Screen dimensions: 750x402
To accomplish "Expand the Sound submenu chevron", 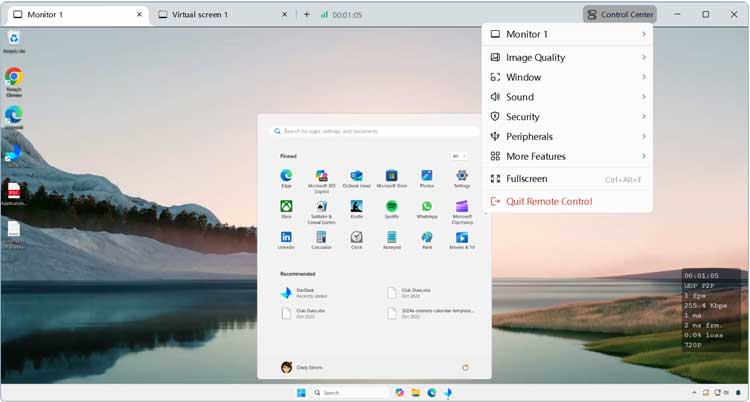I will click(x=643, y=97).
